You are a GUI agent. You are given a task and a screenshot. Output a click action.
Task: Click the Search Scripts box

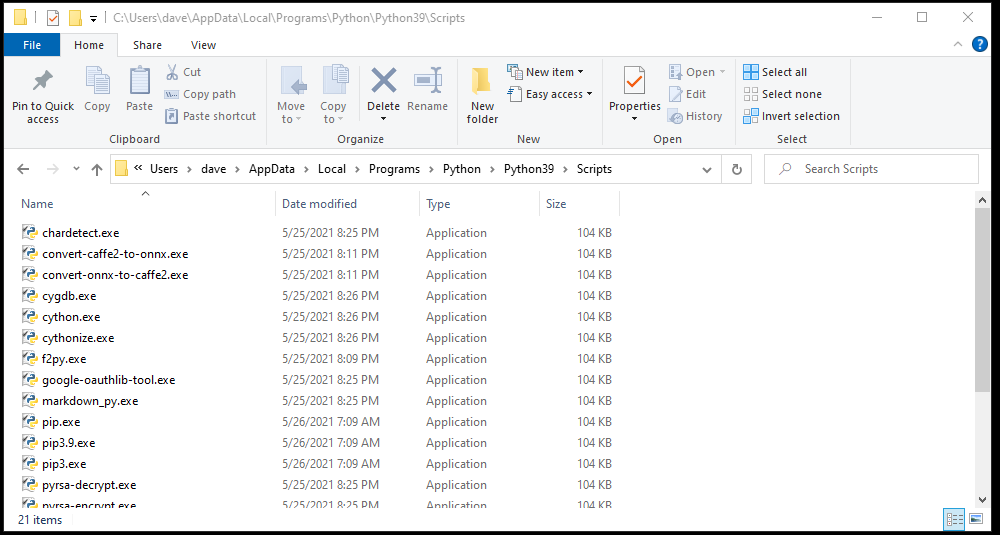pos(871,169)
